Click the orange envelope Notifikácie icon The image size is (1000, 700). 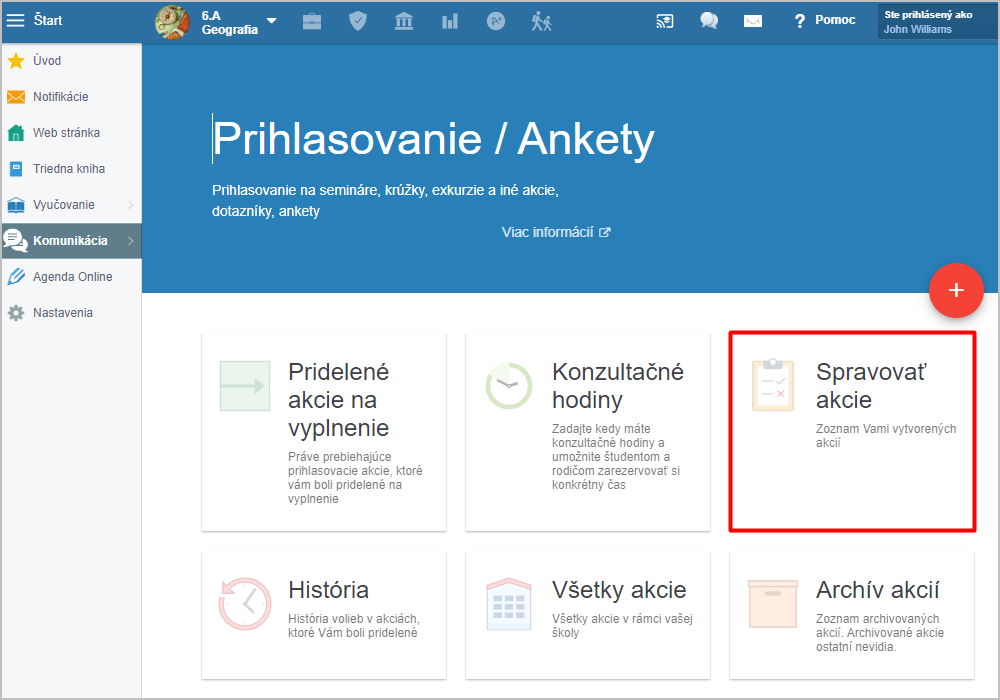(16, 97)
